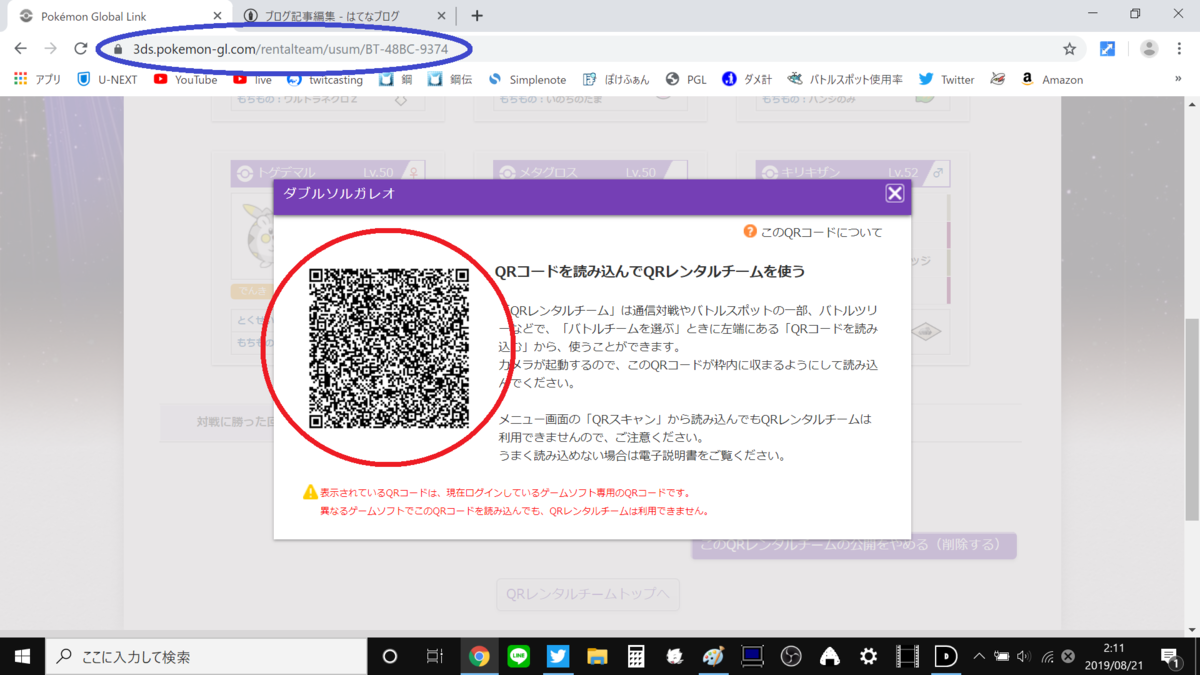
Task: Reload the current page
Action: click(x=81, y=48)
